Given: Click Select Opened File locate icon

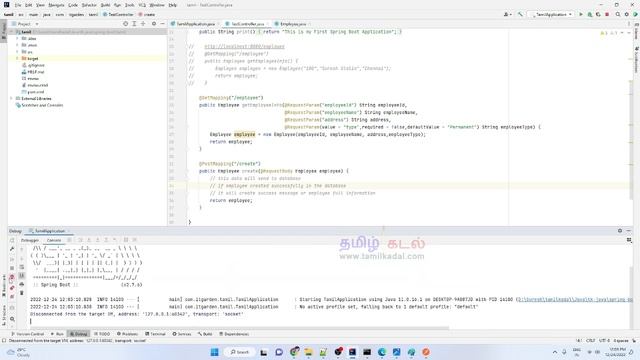Looking at the screenshot, I should pyautogui.click(x=125, y=24).
